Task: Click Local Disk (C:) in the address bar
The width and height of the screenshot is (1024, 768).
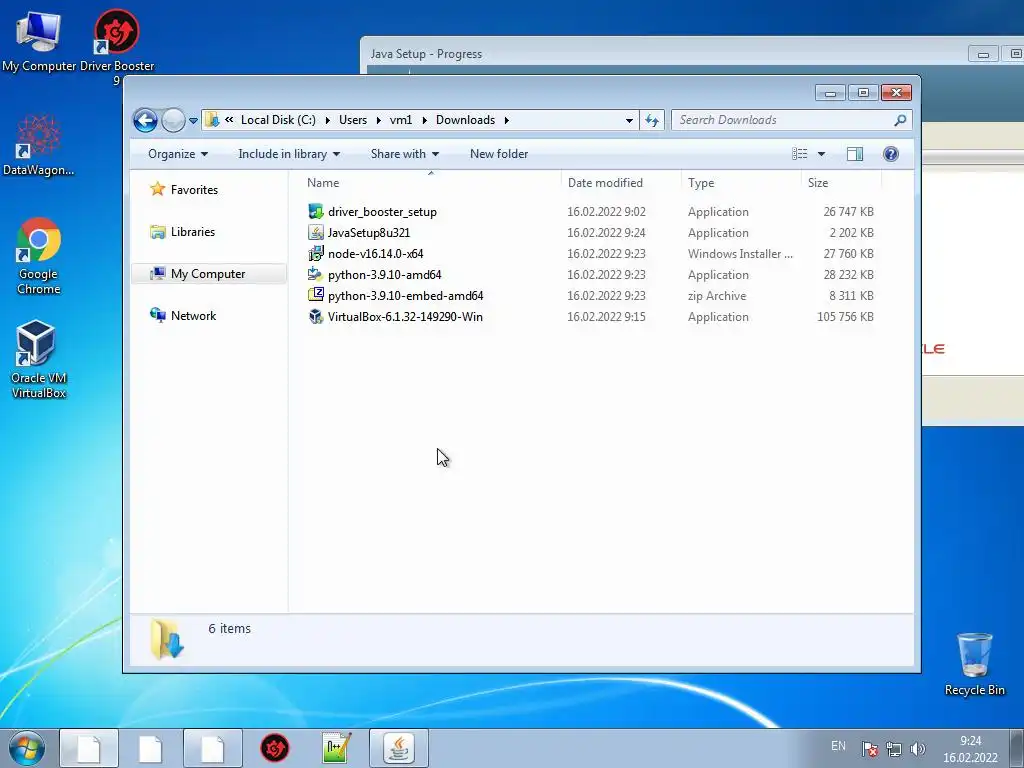Action: coord(278,120)
